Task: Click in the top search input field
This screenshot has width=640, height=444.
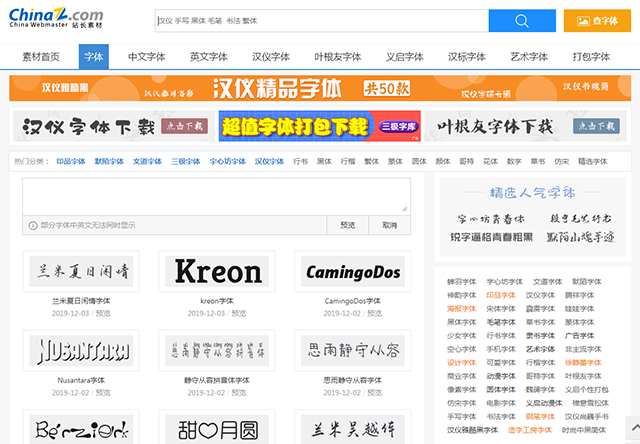Action: pyautogui.click(x=320, y=21)
